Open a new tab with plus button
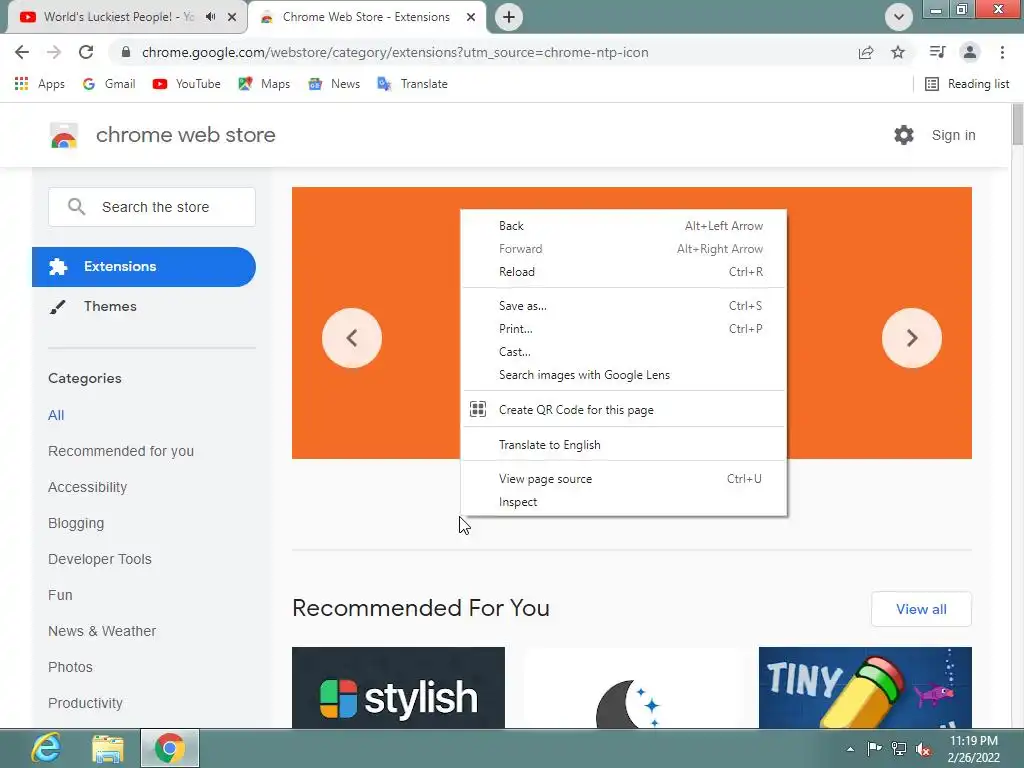 [509, 17]
